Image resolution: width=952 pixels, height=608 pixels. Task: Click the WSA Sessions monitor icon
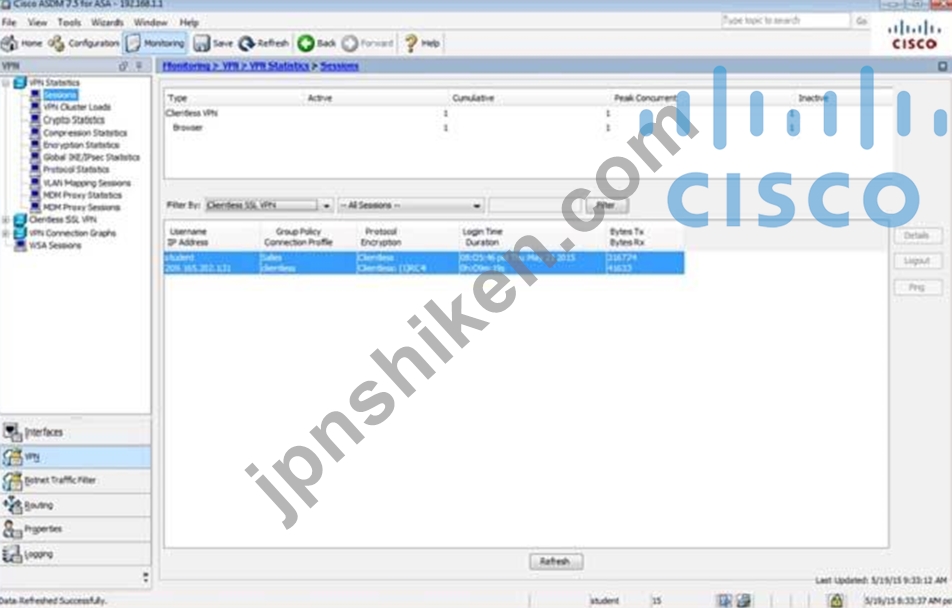[21, 245]
